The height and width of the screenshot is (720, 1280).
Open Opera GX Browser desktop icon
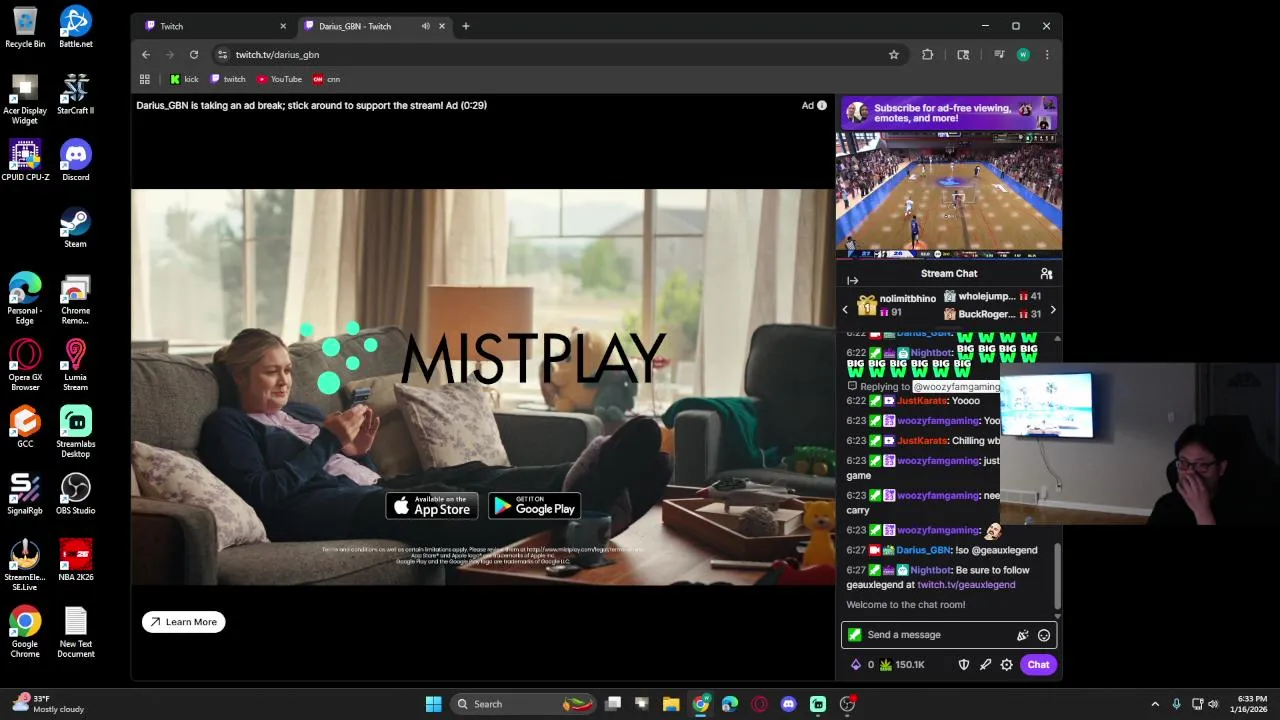coord(25,366)
